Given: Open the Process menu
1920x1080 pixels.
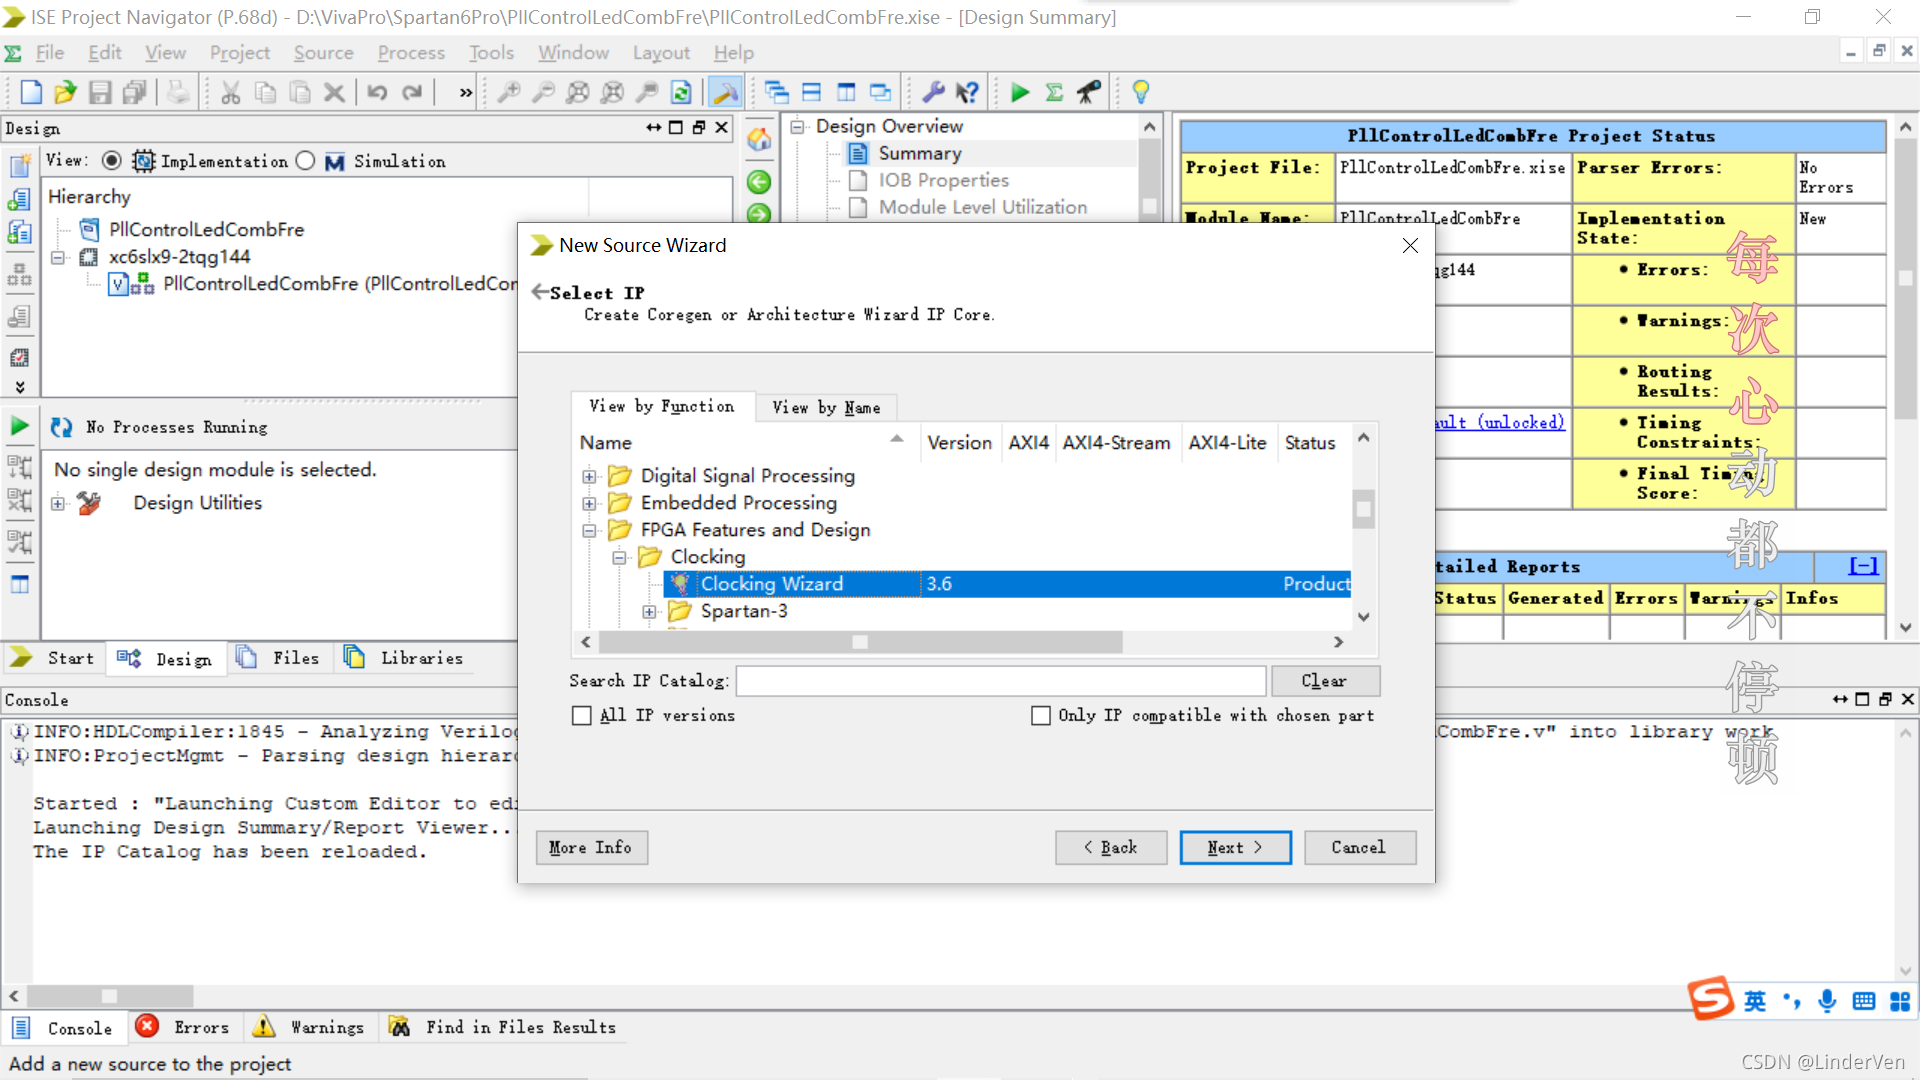Looking at the screenshot, I should point(410,53).
